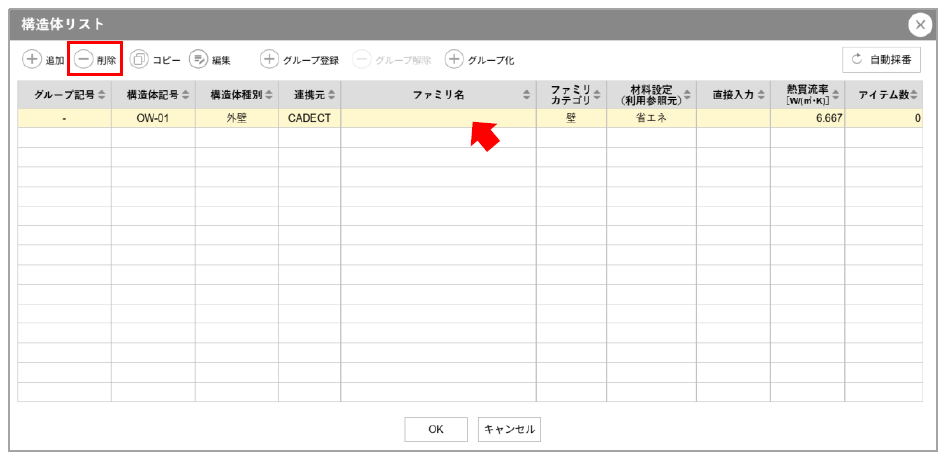Image resolution: width=947 pixels, height=462 pixels.
Task: Click the グループ登録 plus icon
Action: pos(269,60)
